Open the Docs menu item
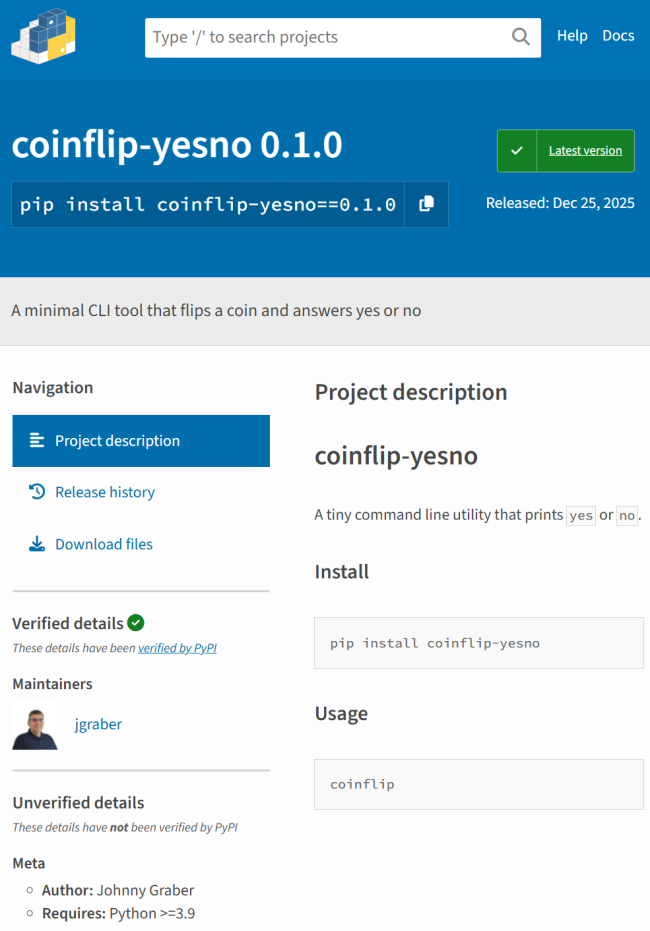 (x=618, y=36)
